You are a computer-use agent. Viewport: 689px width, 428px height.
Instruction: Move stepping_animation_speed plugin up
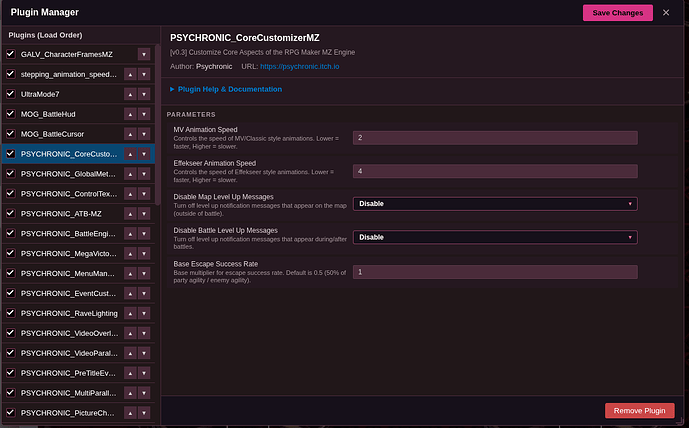point(130,74)
